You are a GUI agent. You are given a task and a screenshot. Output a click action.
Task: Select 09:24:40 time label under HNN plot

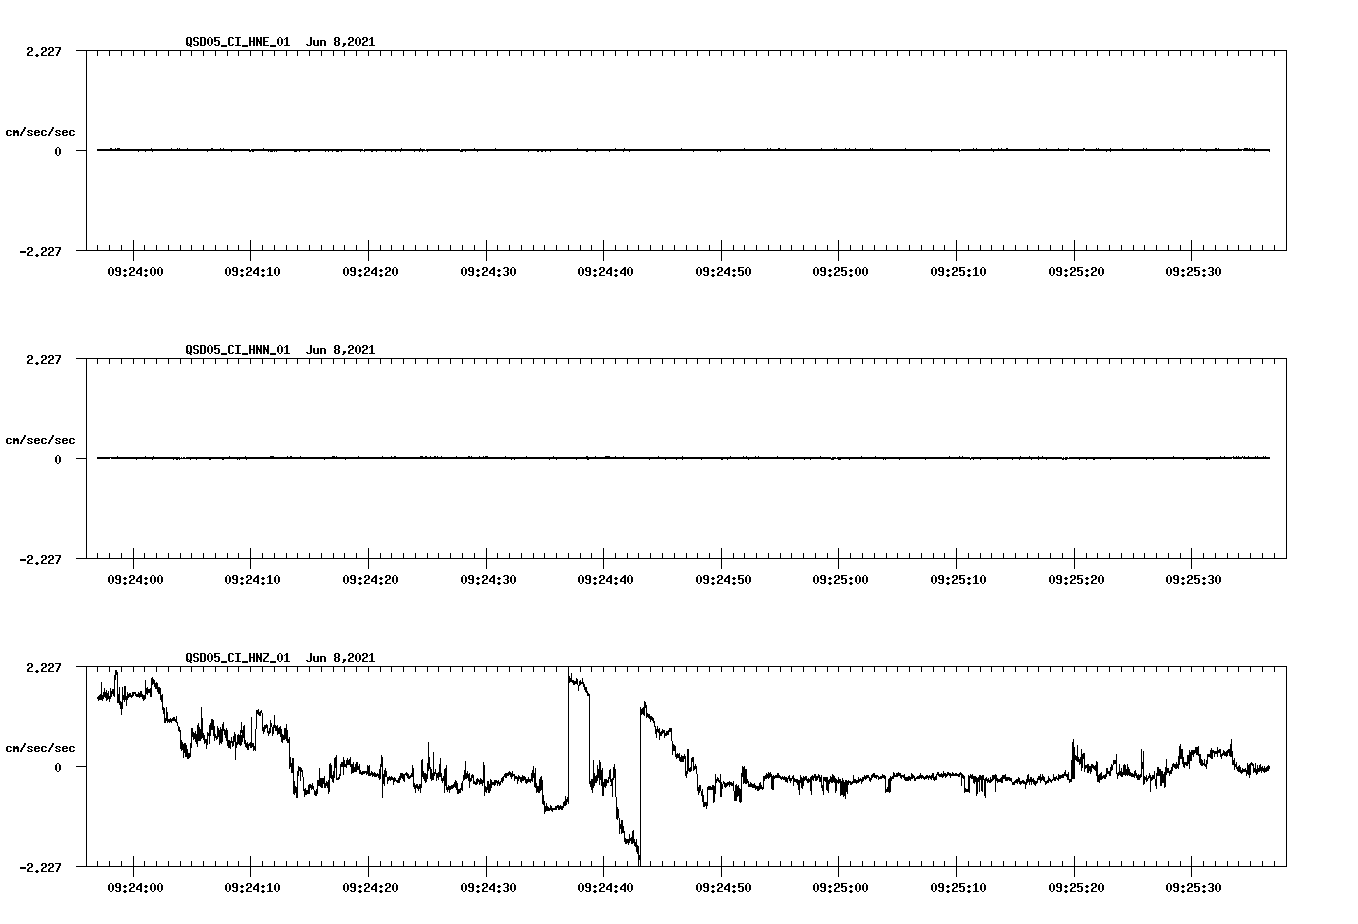pos(605,579)
